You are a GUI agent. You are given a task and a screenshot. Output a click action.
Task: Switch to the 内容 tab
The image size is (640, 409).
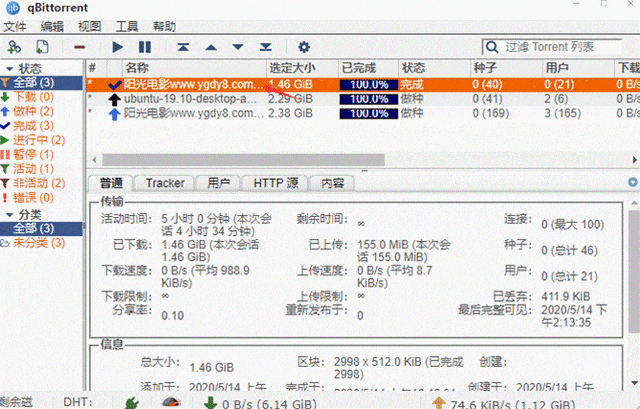point(333,183)
